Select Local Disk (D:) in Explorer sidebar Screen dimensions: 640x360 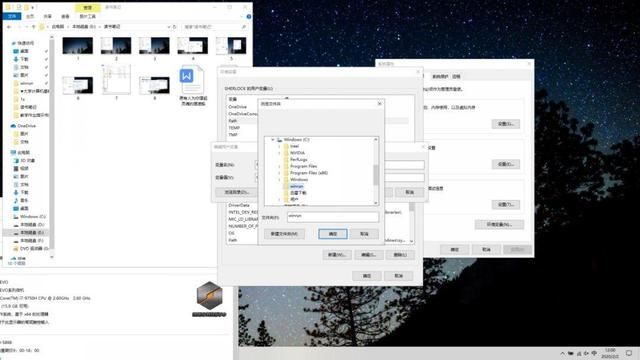[x=32, y=224]
